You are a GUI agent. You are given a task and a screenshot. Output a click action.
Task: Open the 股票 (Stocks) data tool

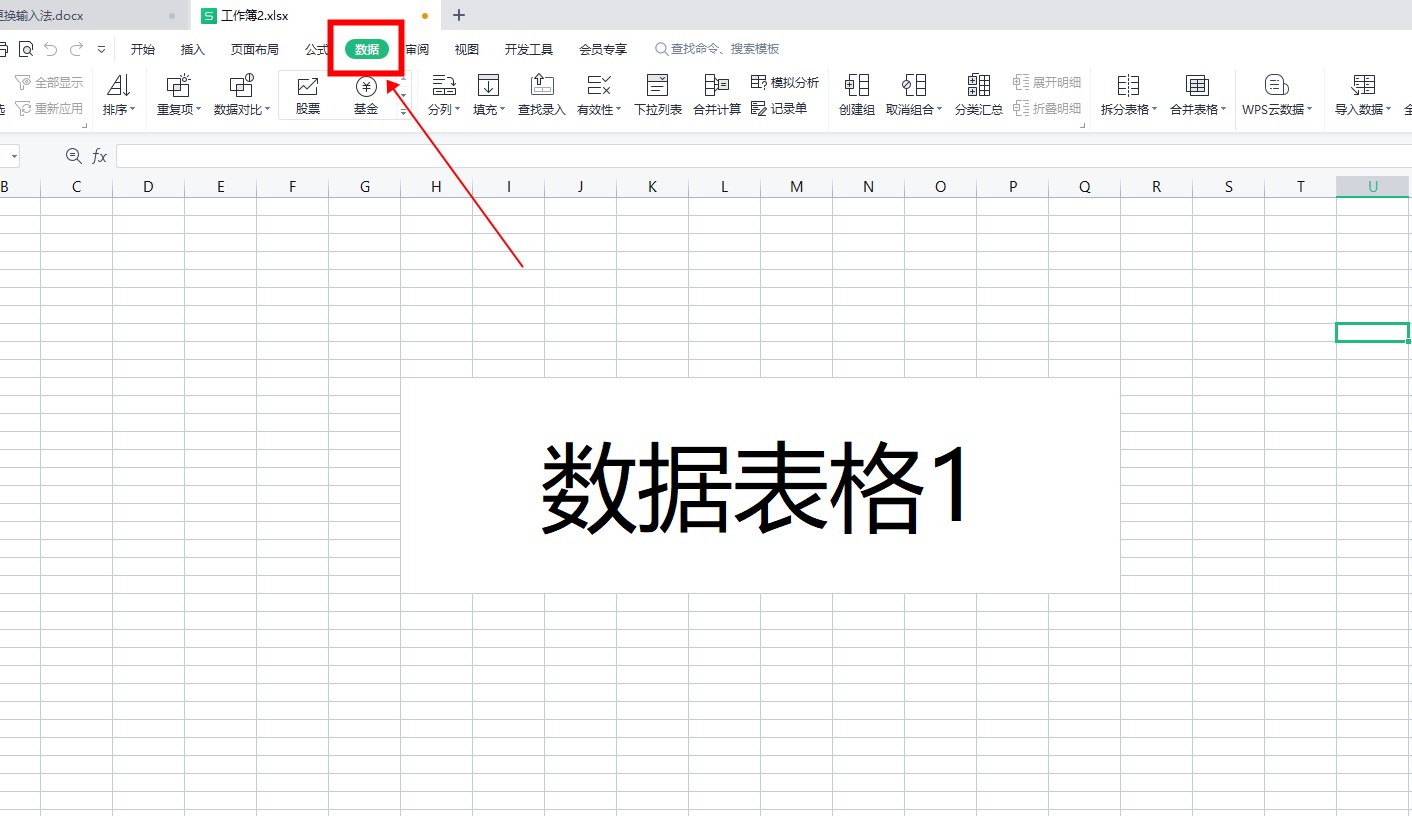click(x=308, y=96)
